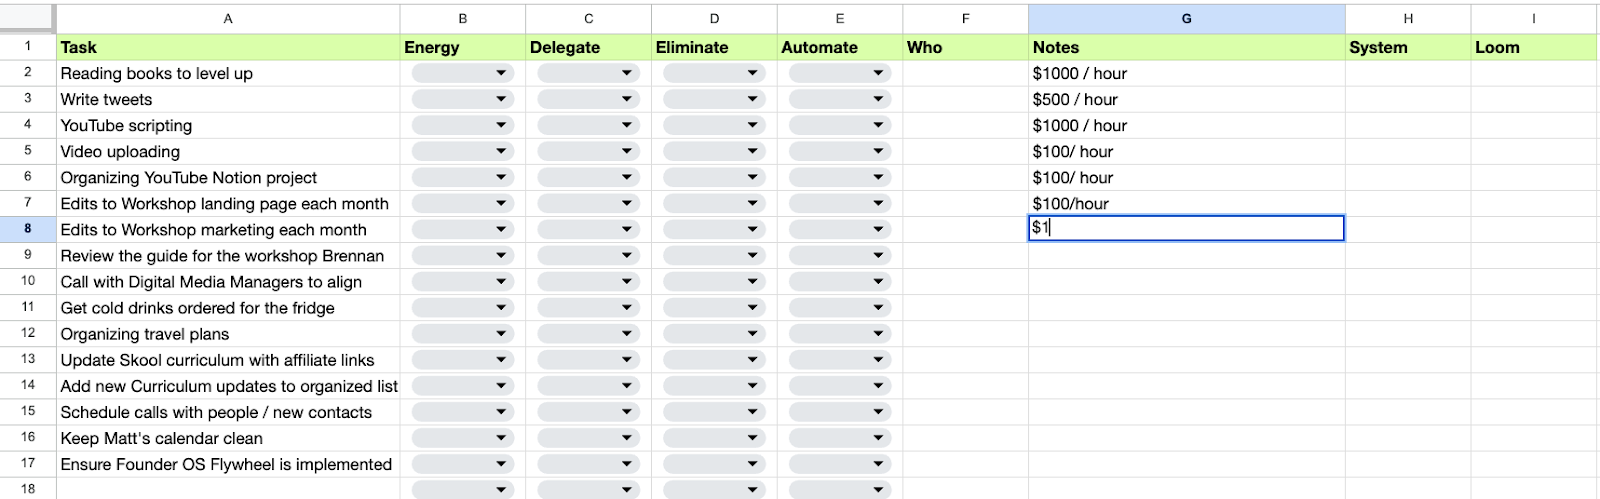Open Automate dropdown for Review the guide row
1600x499 pixels.
point(840,255)
